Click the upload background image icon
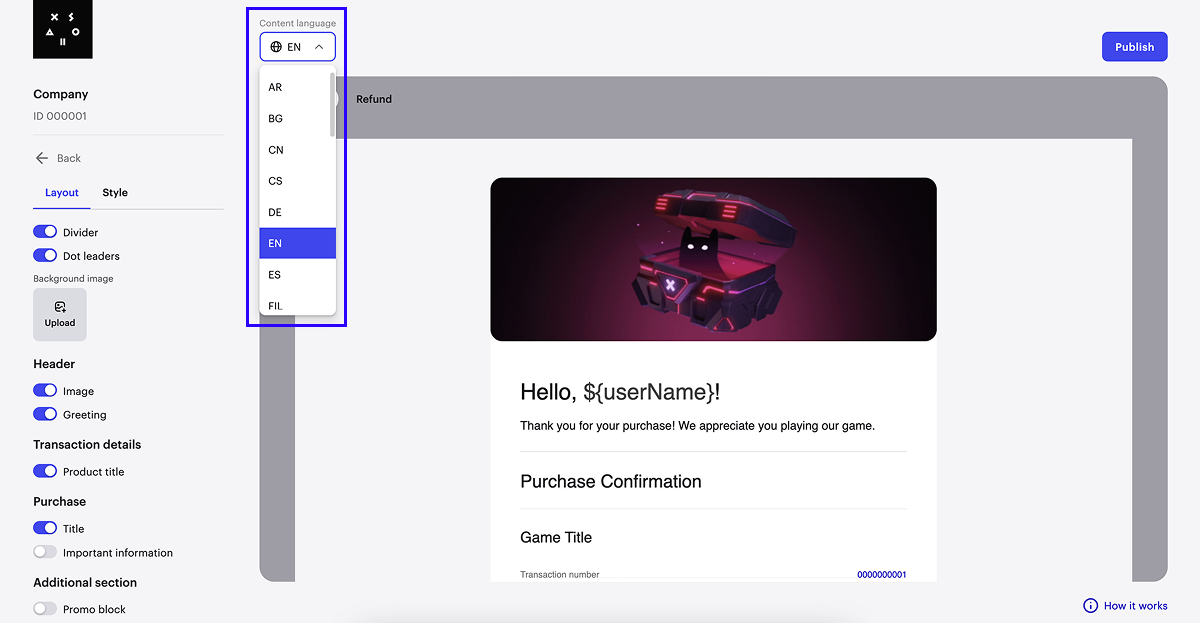Image resolution: width=1200 pixels, height=623 pixels. (x=60, y=308)
